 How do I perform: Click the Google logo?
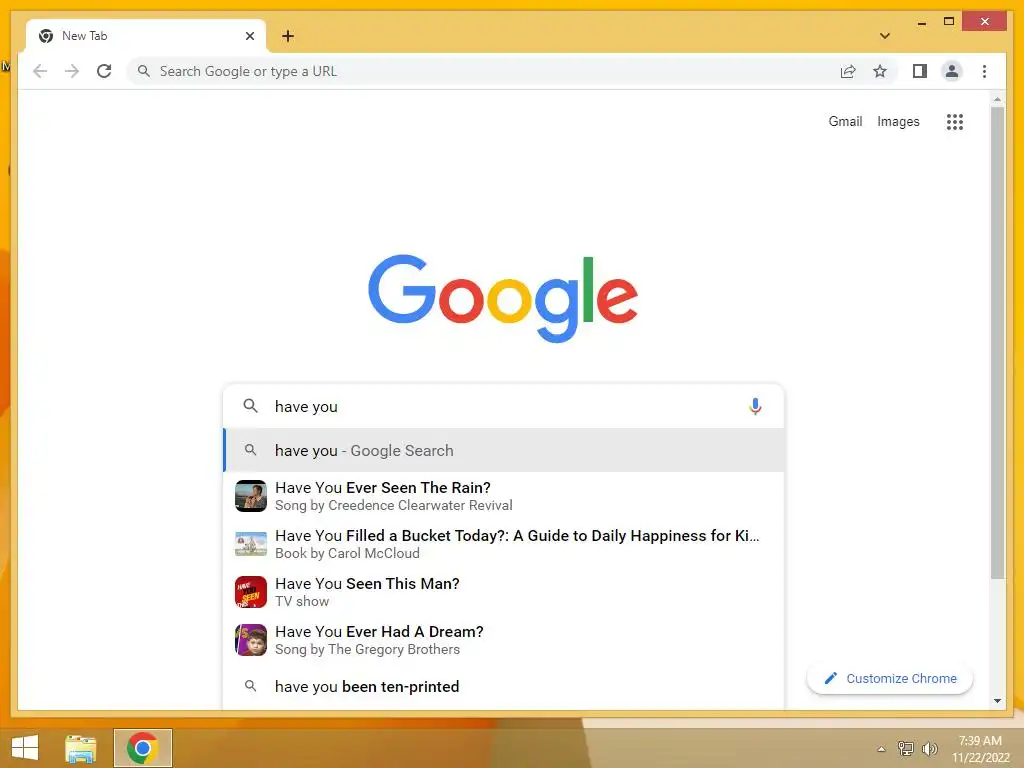[x=503, y=298]
